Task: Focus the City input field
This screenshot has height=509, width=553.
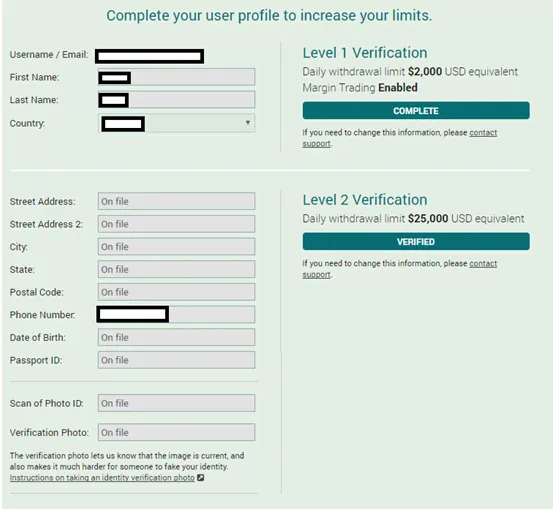Action: [x=176, y=246]
